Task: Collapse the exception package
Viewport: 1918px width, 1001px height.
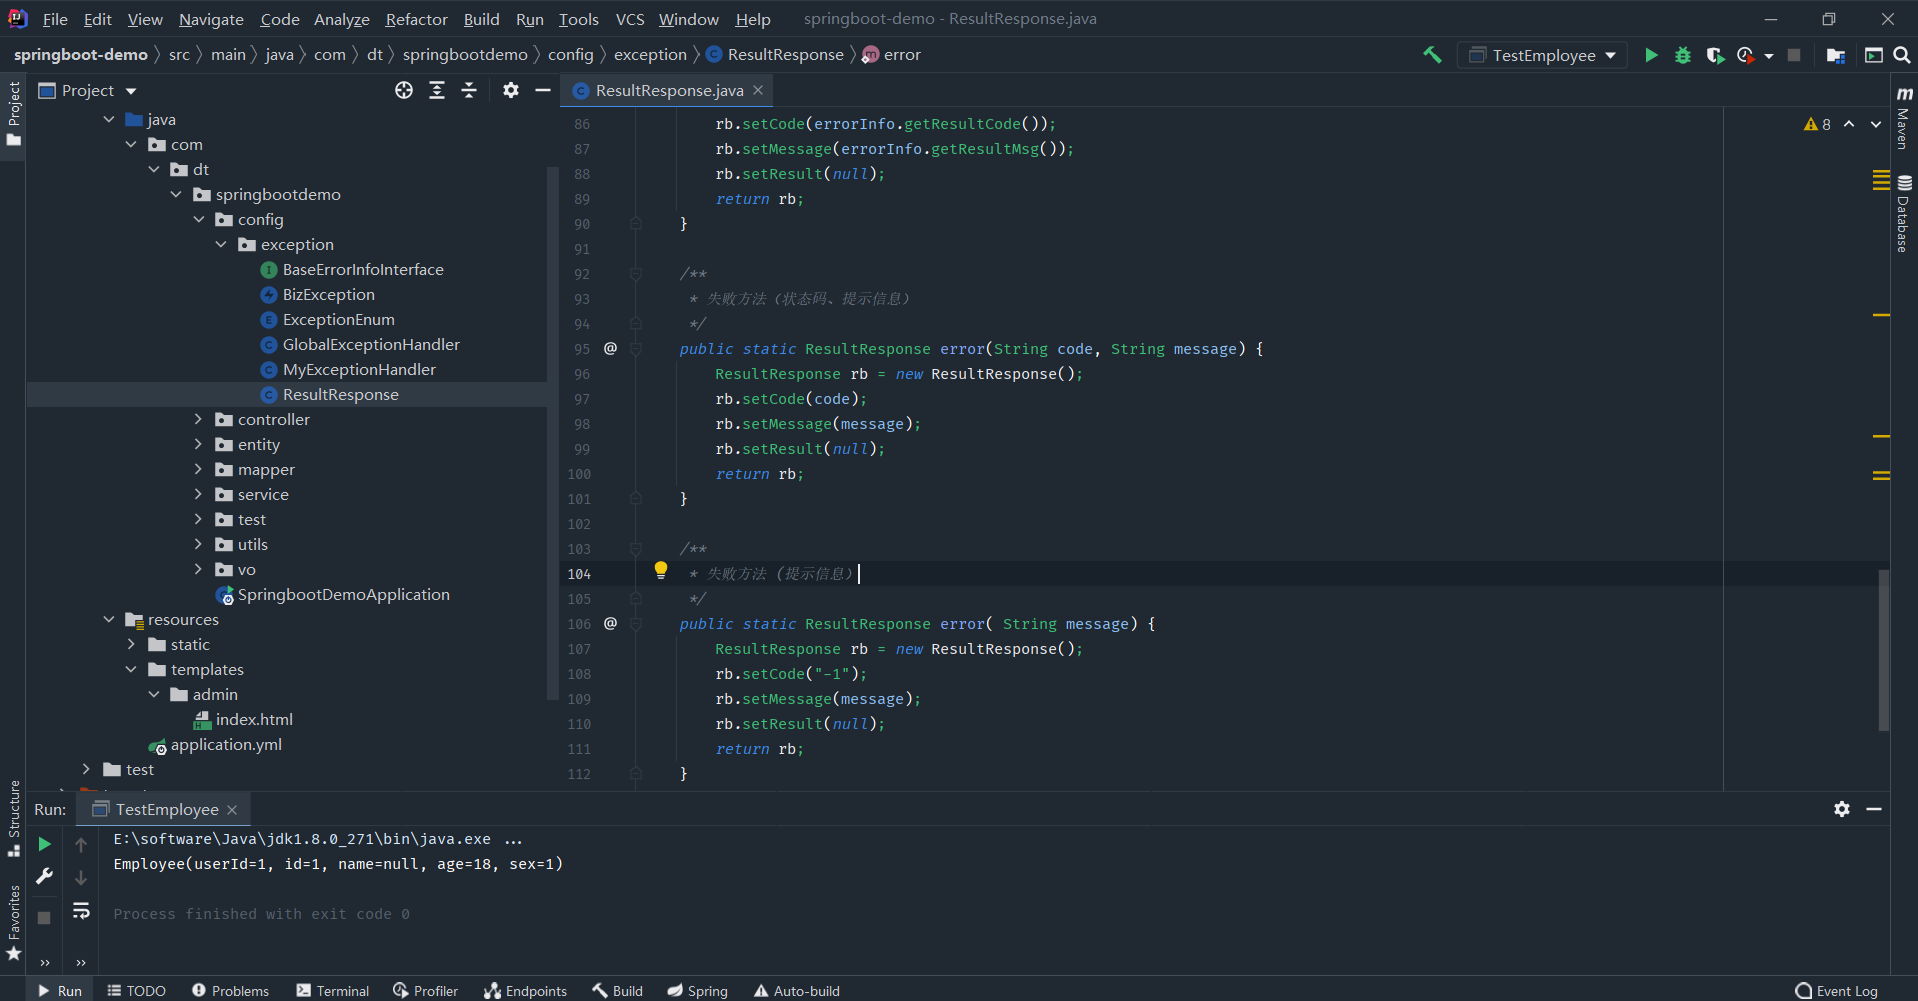Action: pos(221,244)
